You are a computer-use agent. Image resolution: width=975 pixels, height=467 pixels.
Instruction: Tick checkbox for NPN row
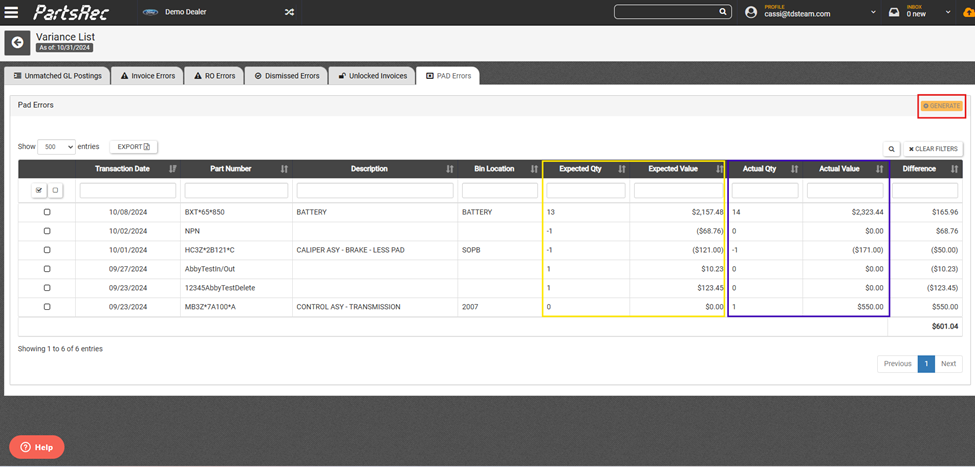(x=47, y=231)
